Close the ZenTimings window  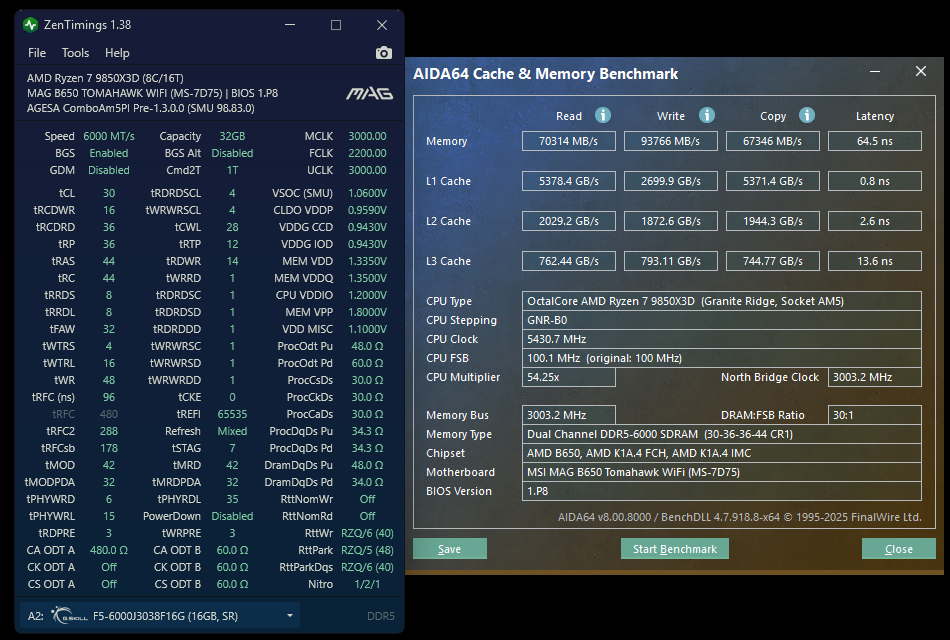[382, 25]
